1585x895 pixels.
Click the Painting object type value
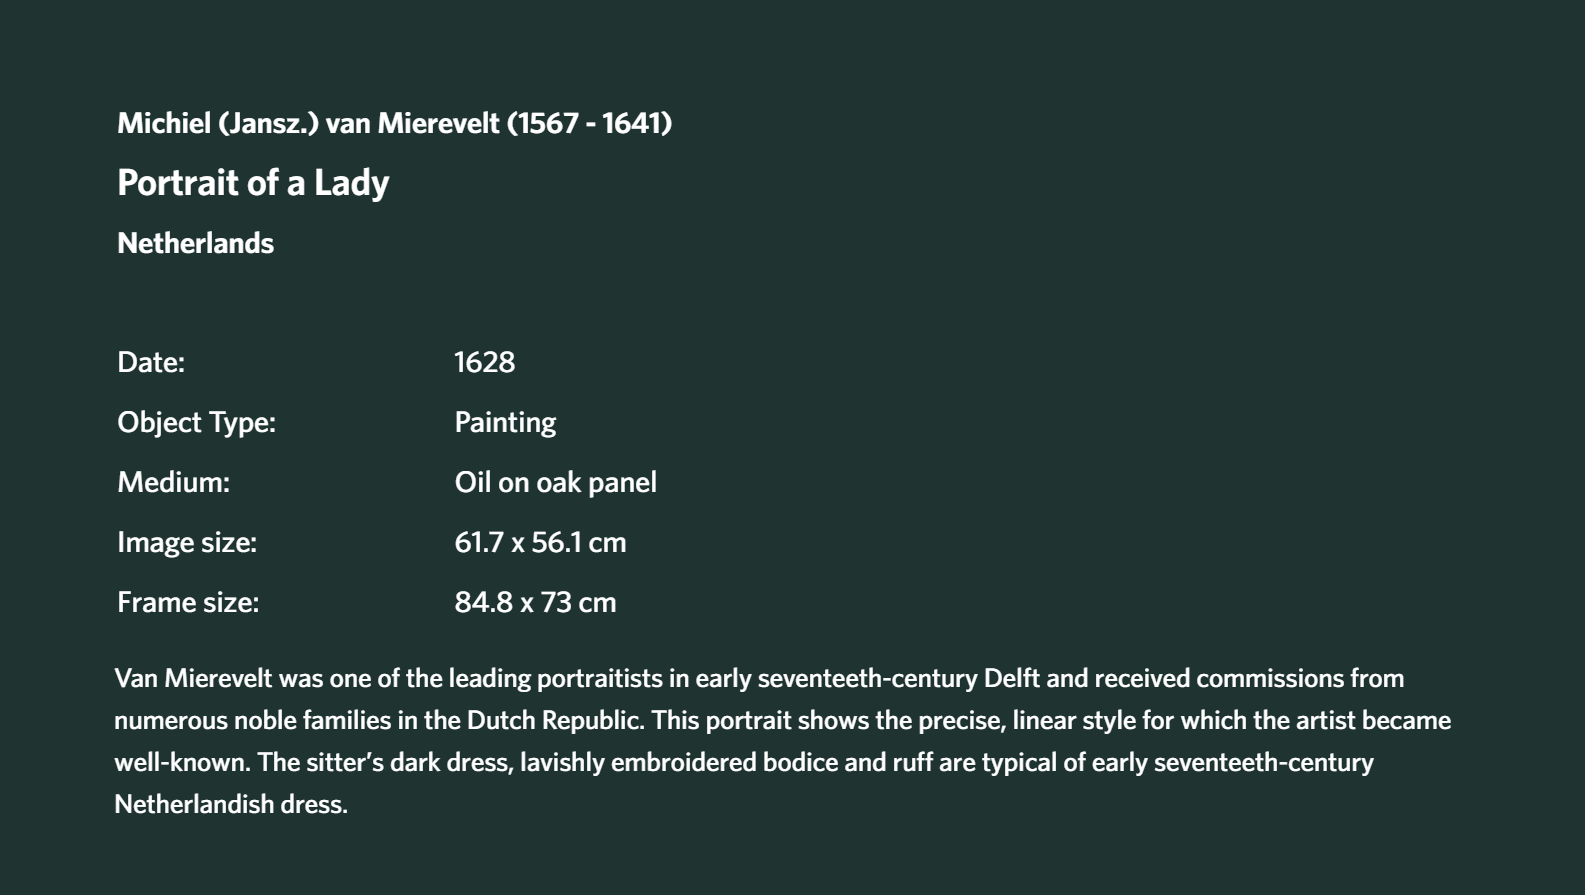[505, 422]
